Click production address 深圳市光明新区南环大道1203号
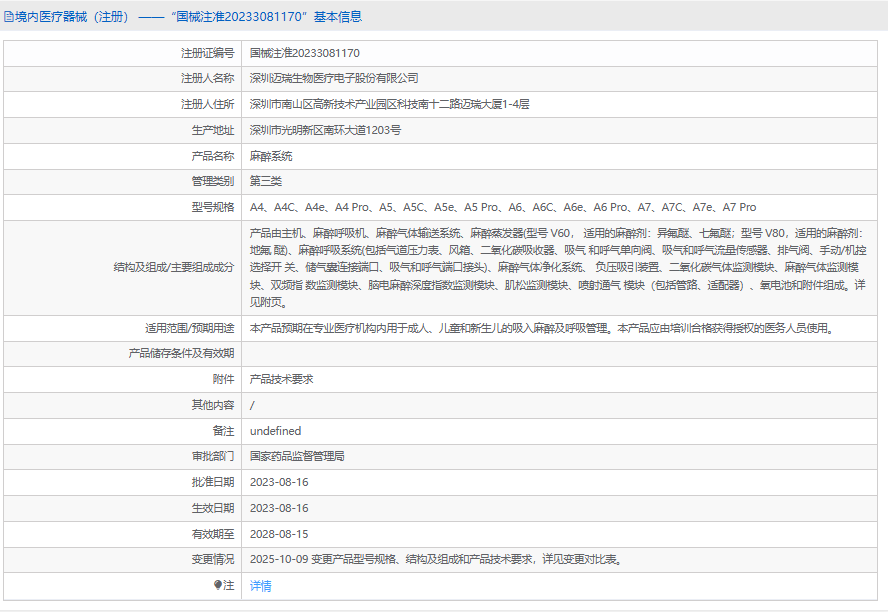This screenshot has width=888, height=612. click(326, 130)
